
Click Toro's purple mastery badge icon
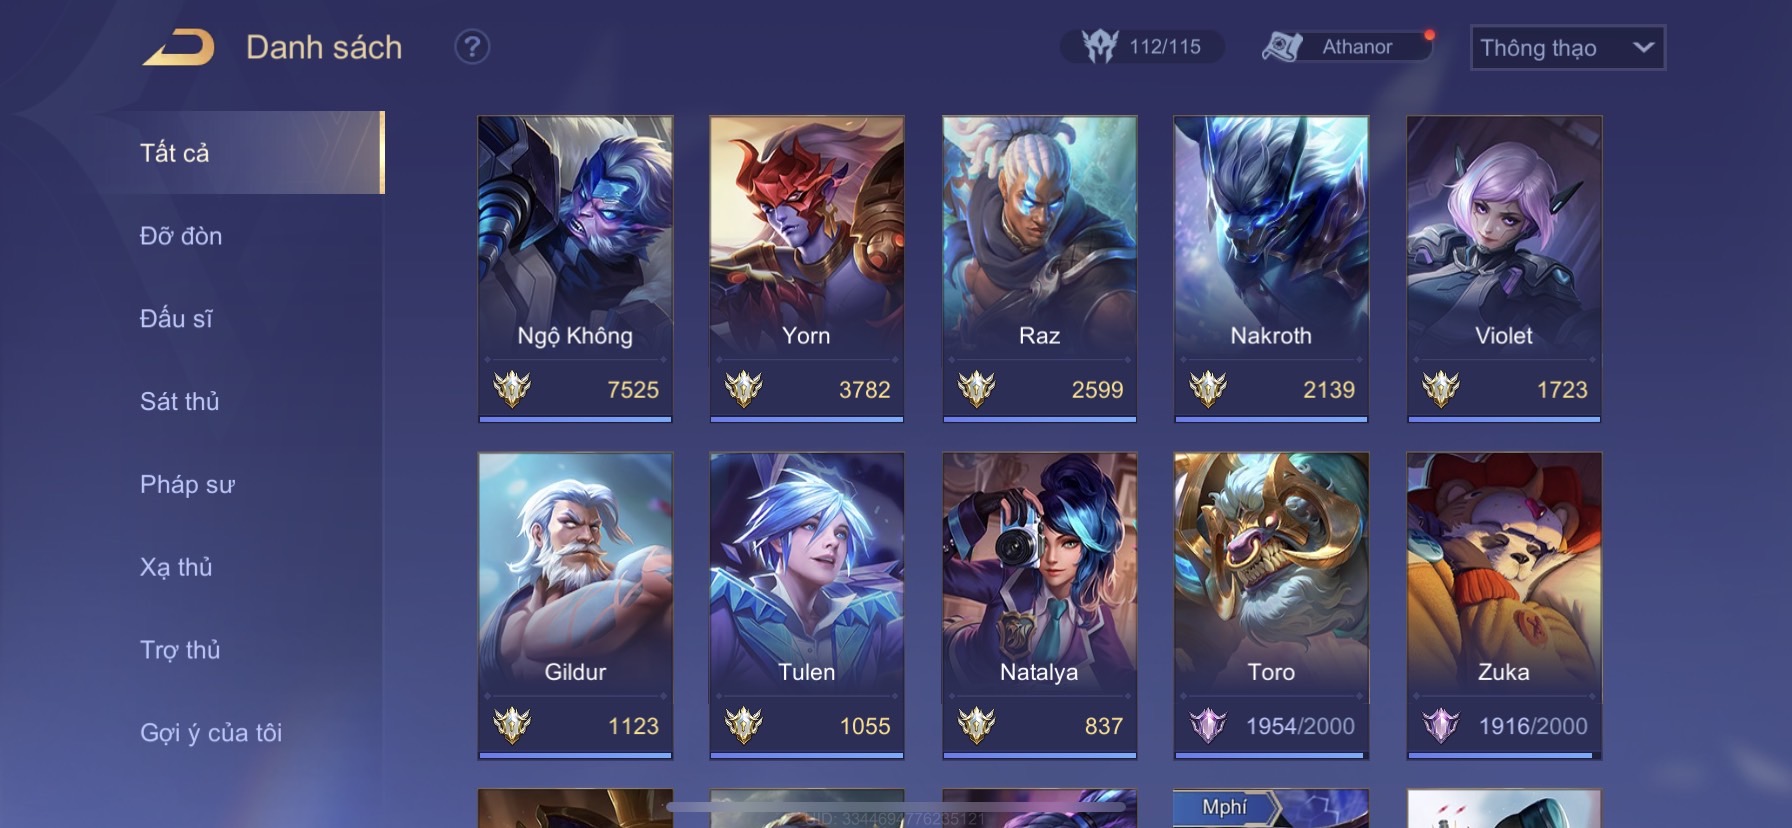1208,725
